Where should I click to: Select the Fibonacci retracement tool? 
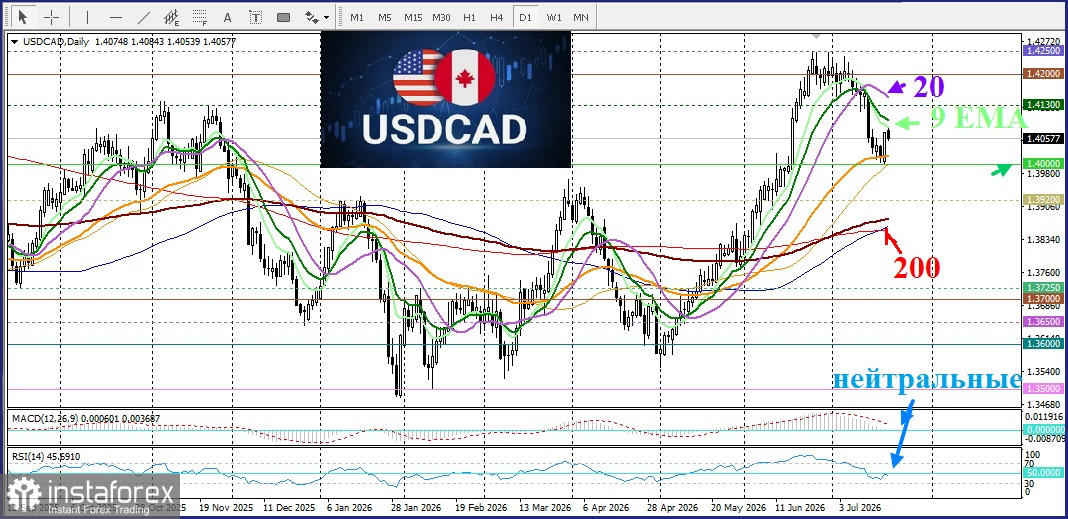click(x=200, y=17)
